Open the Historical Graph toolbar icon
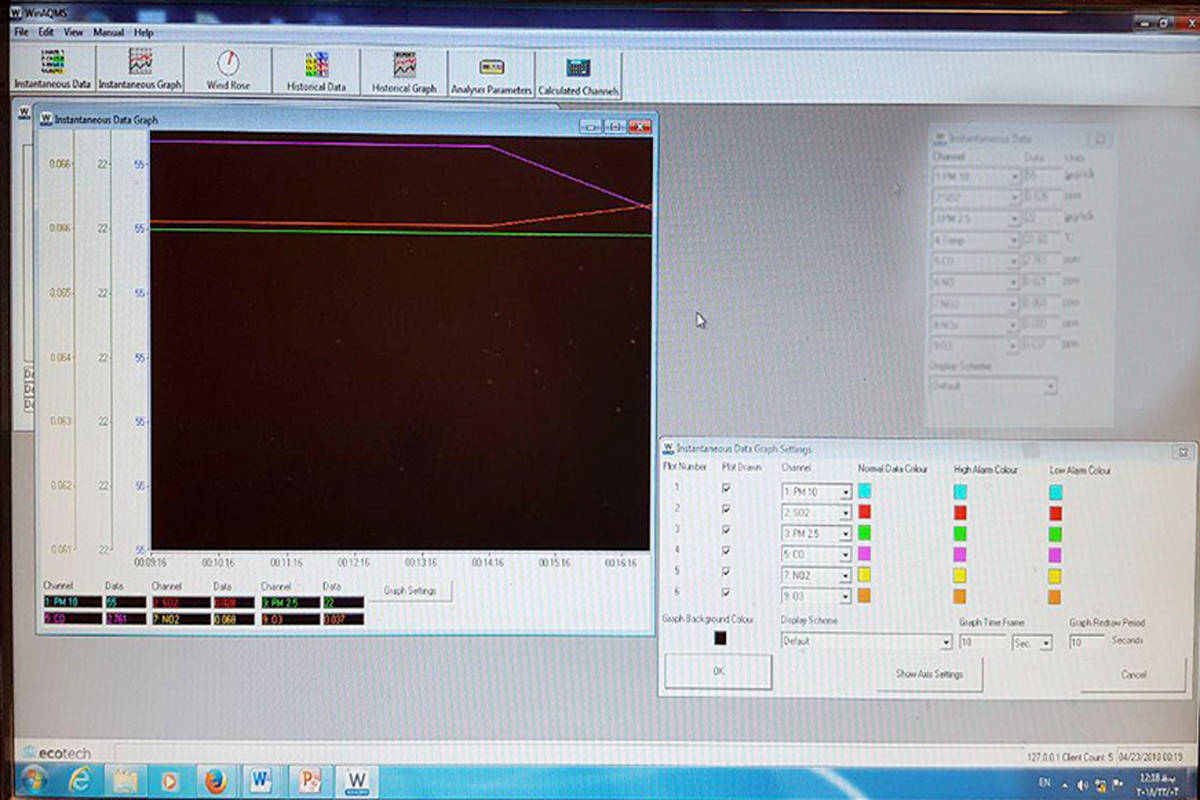The image size is (1200, 800). tap(404, 71)
